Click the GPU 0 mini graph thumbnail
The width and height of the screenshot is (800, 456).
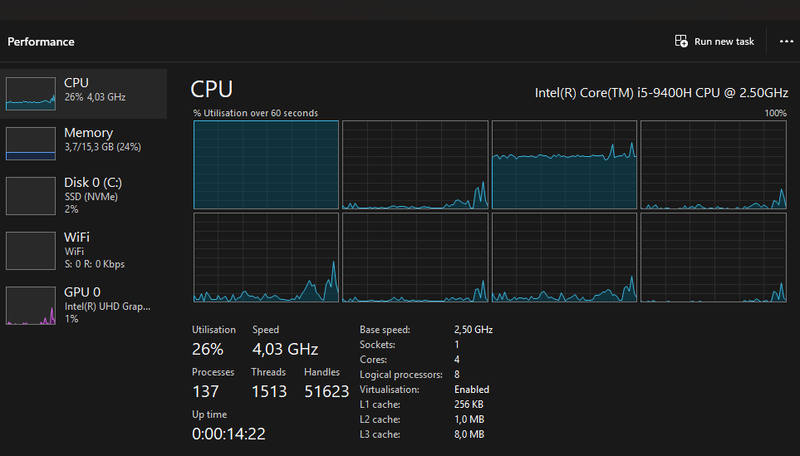31,305
